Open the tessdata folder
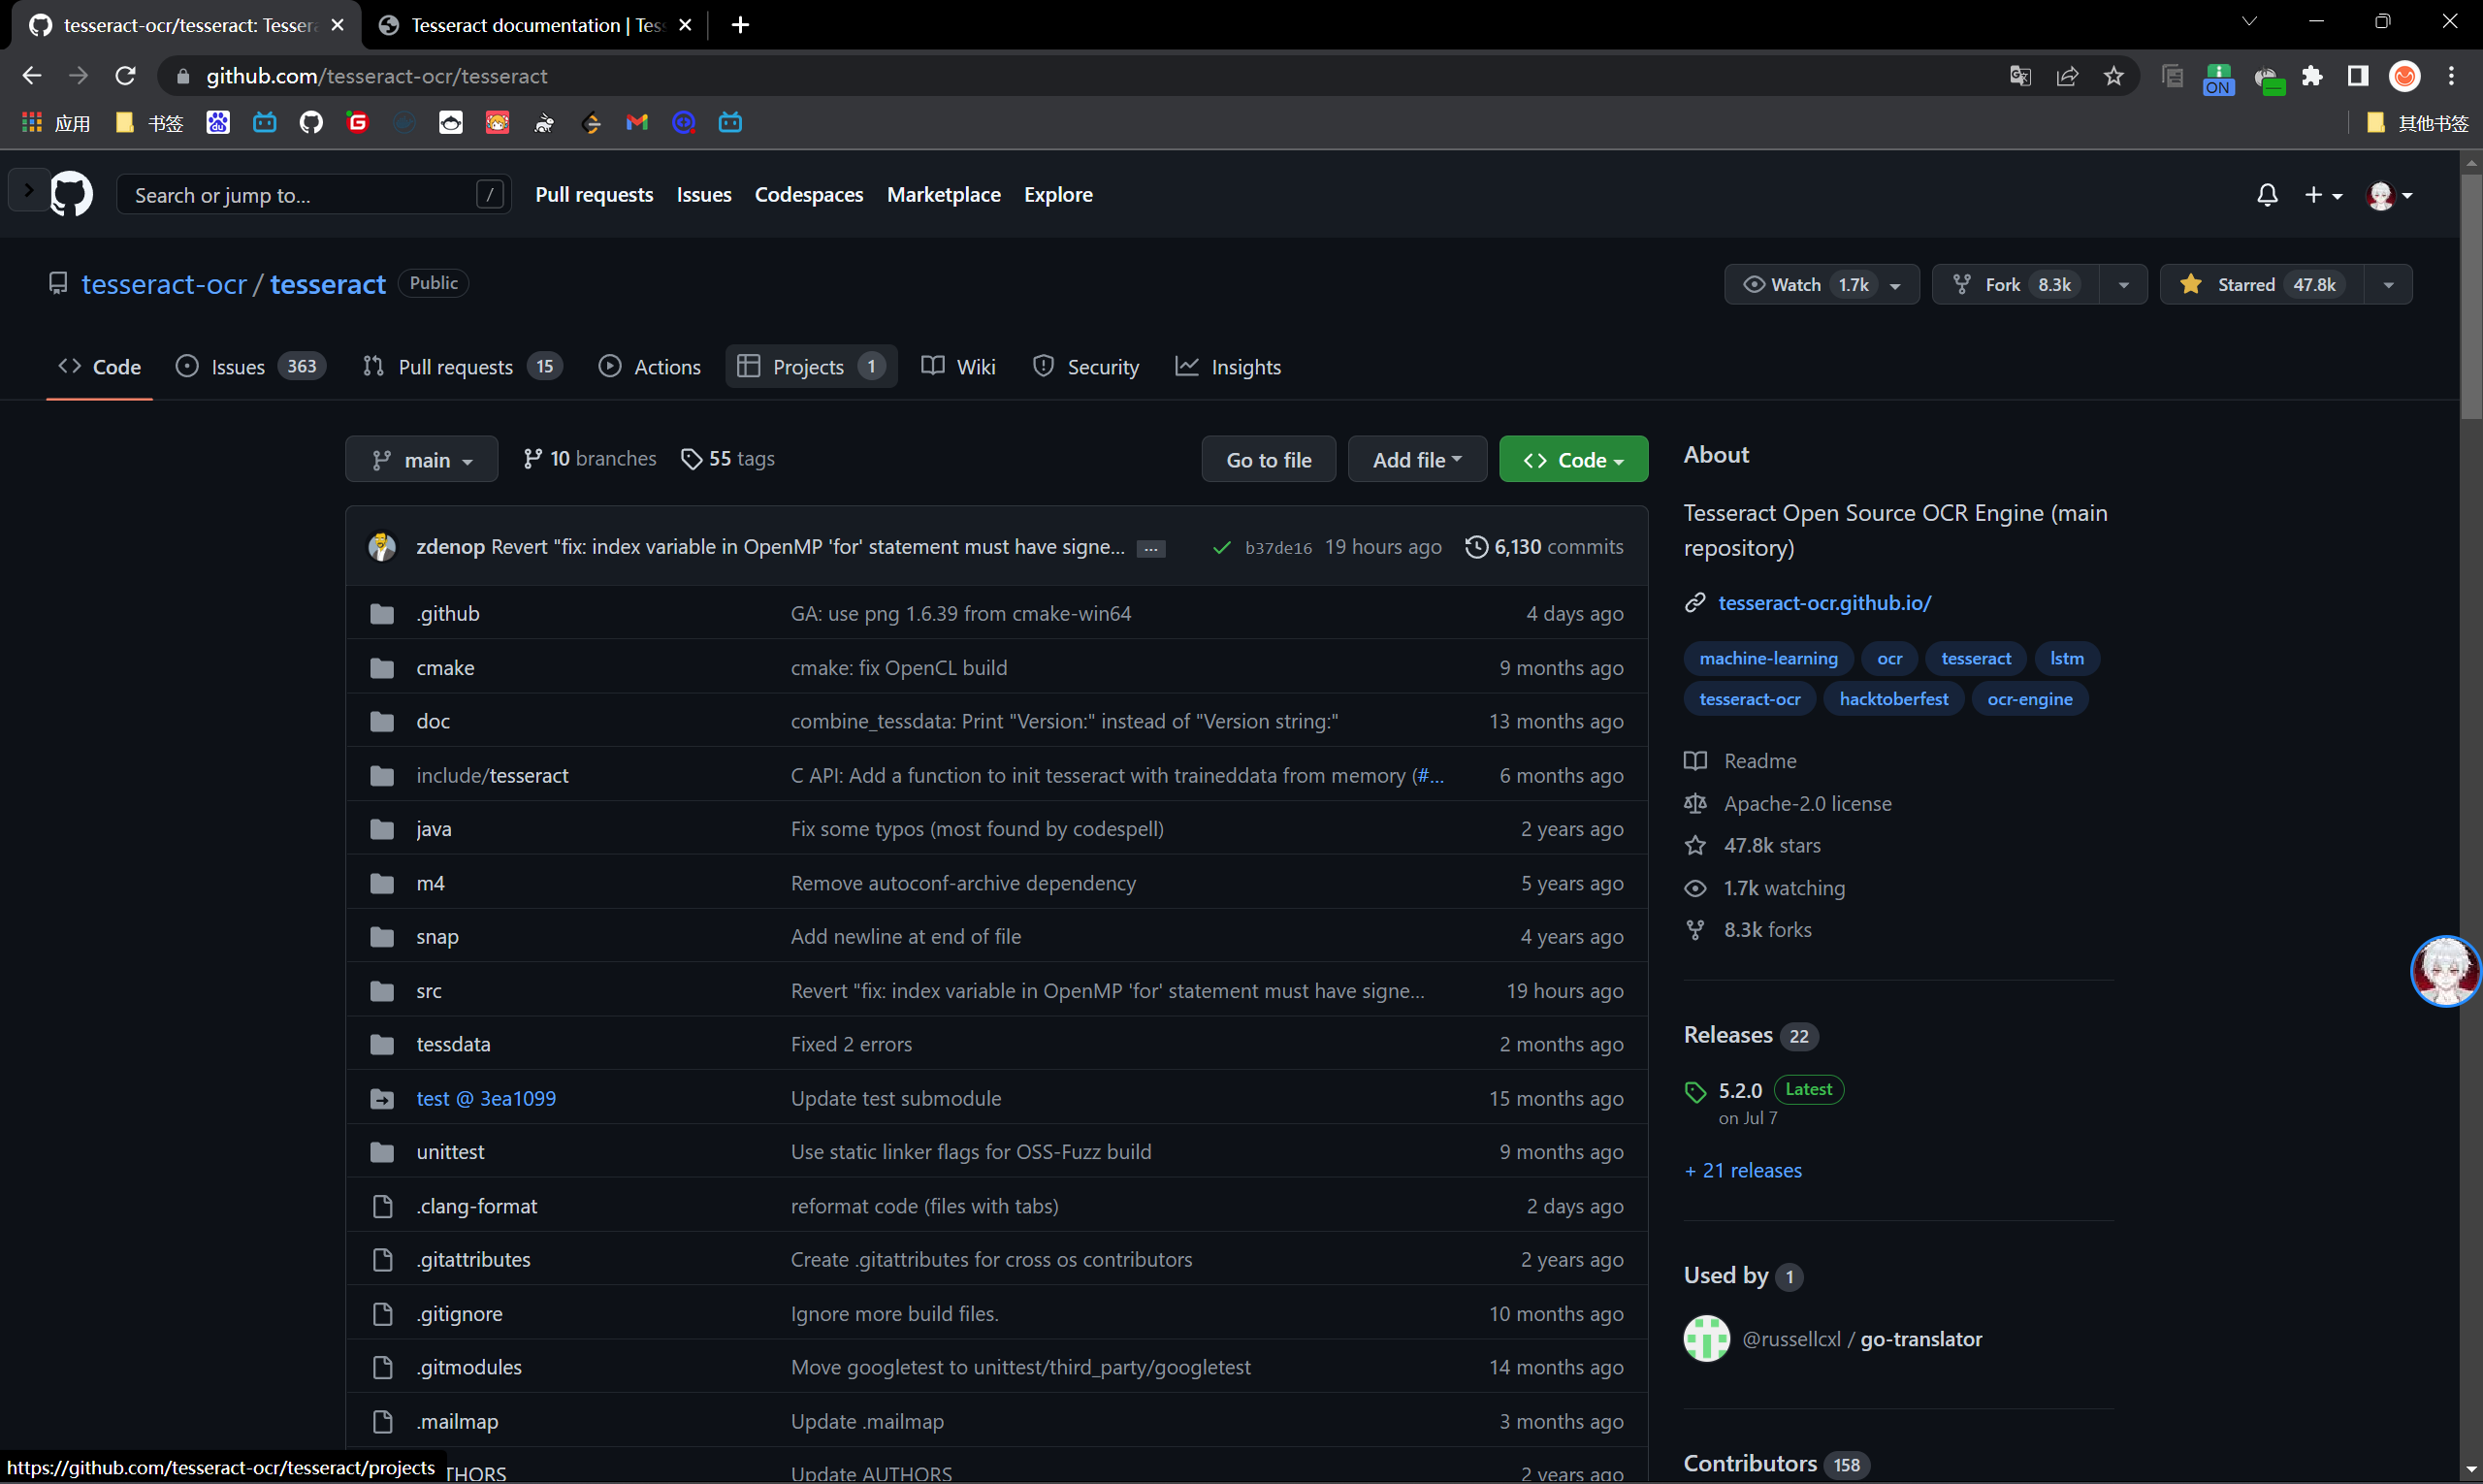 (453, 1045)
